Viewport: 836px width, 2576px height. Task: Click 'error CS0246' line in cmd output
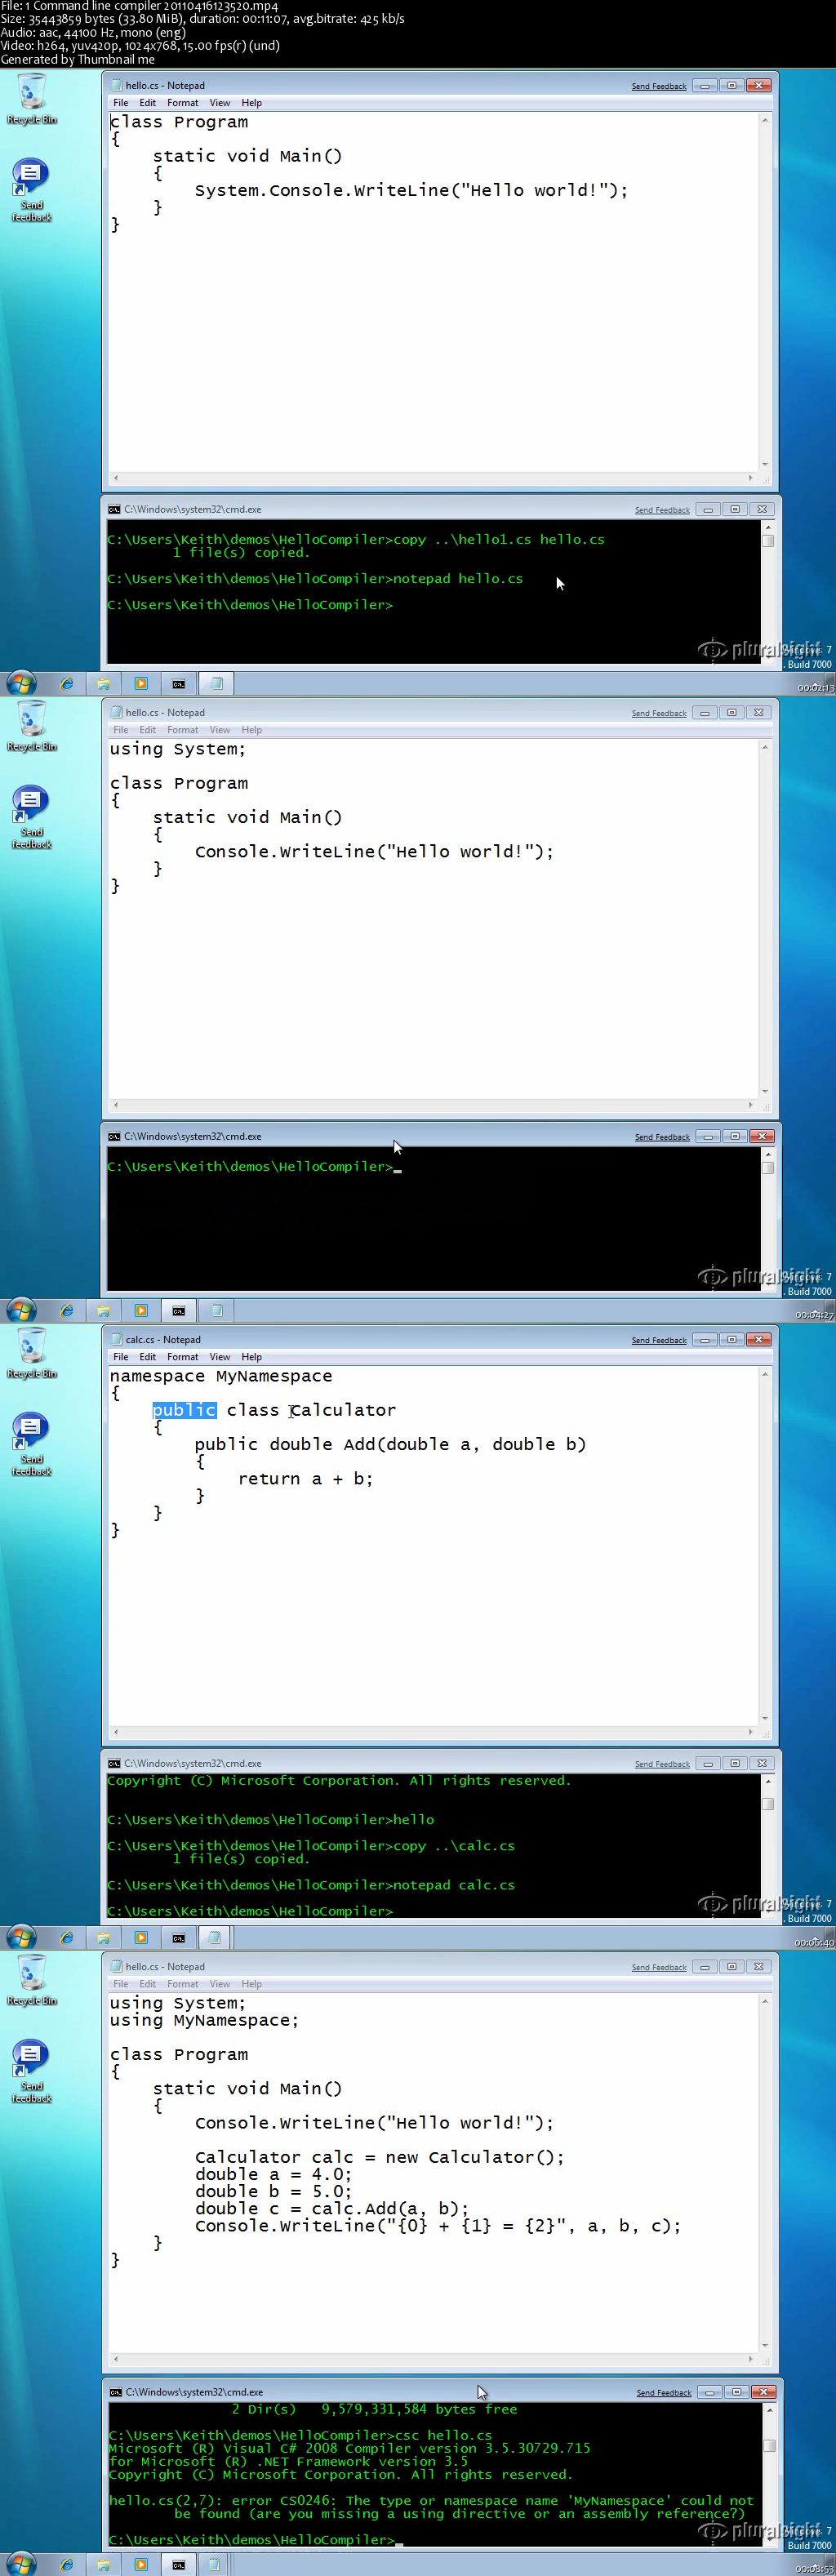pos(432,2500)
